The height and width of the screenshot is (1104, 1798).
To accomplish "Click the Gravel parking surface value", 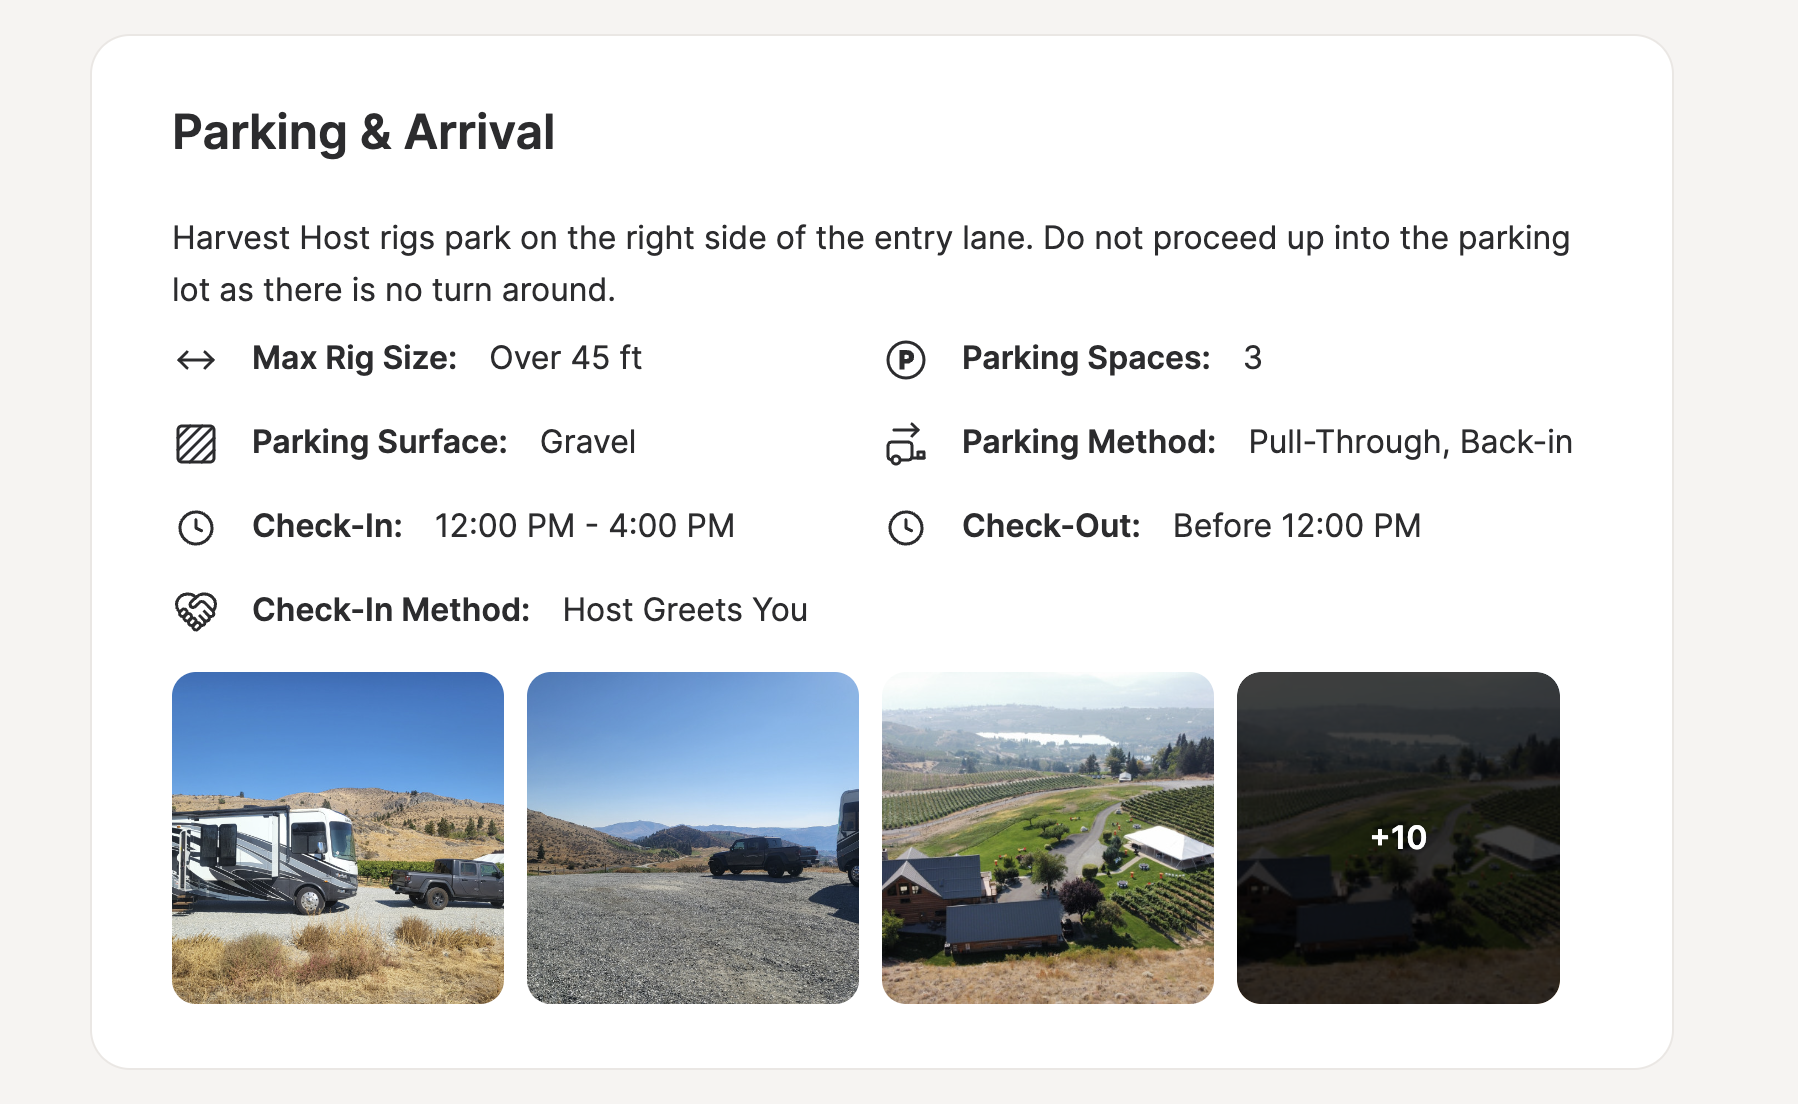I will click(588, 442).
